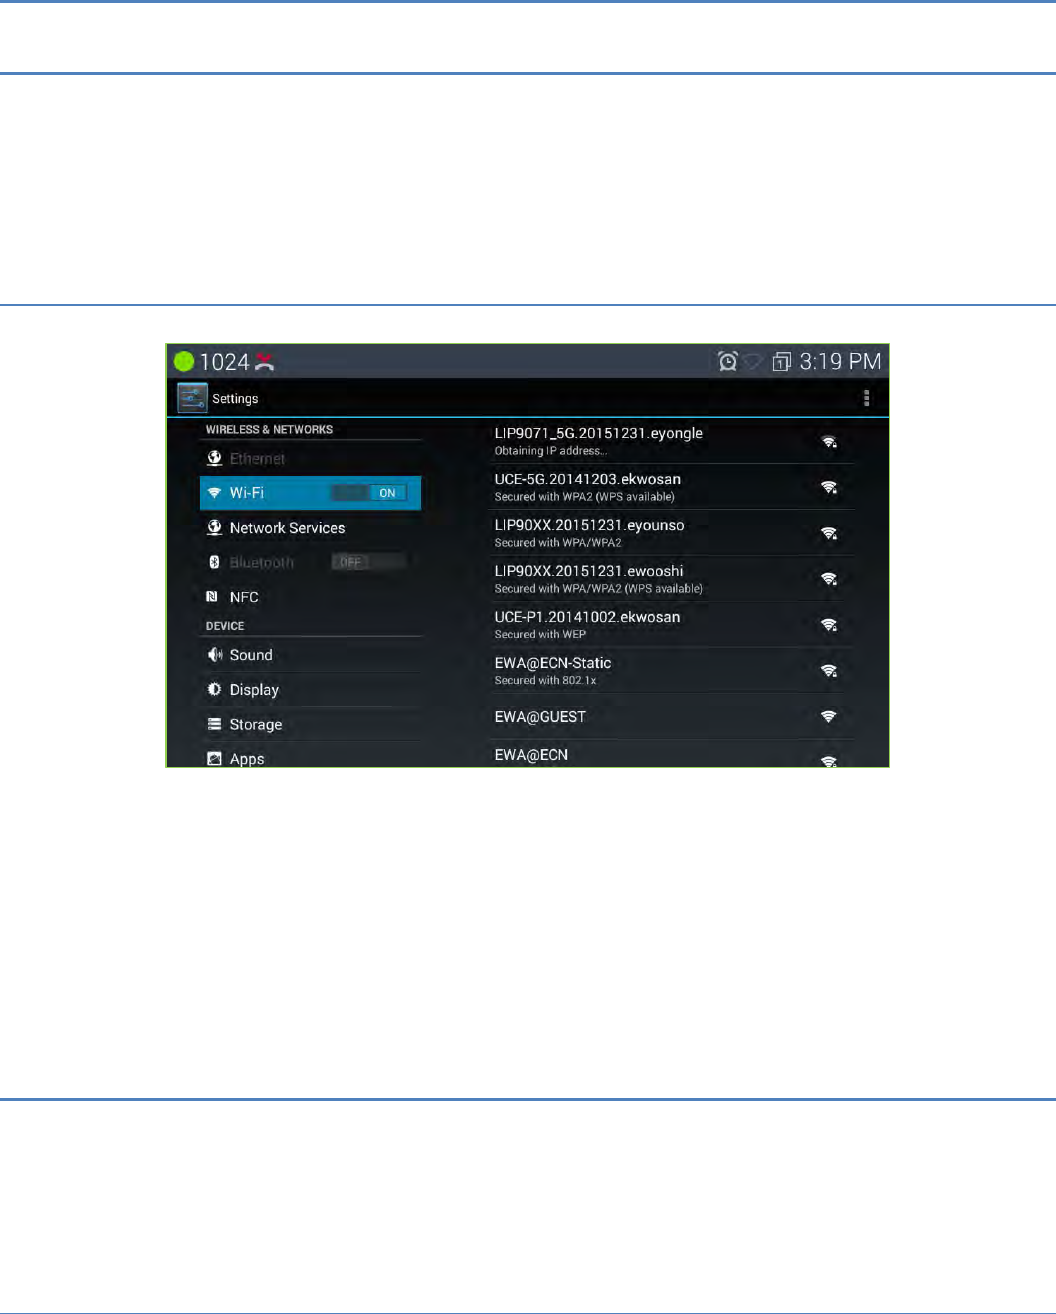Tap the 1024 extension number
This screenshot has height=1314, width=1056.
click(224, 362)
